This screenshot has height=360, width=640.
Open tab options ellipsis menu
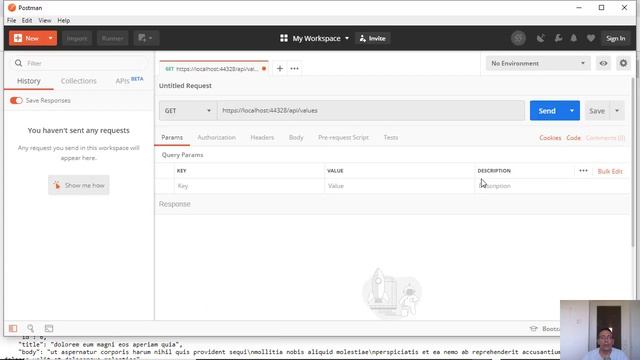[294, 69]
